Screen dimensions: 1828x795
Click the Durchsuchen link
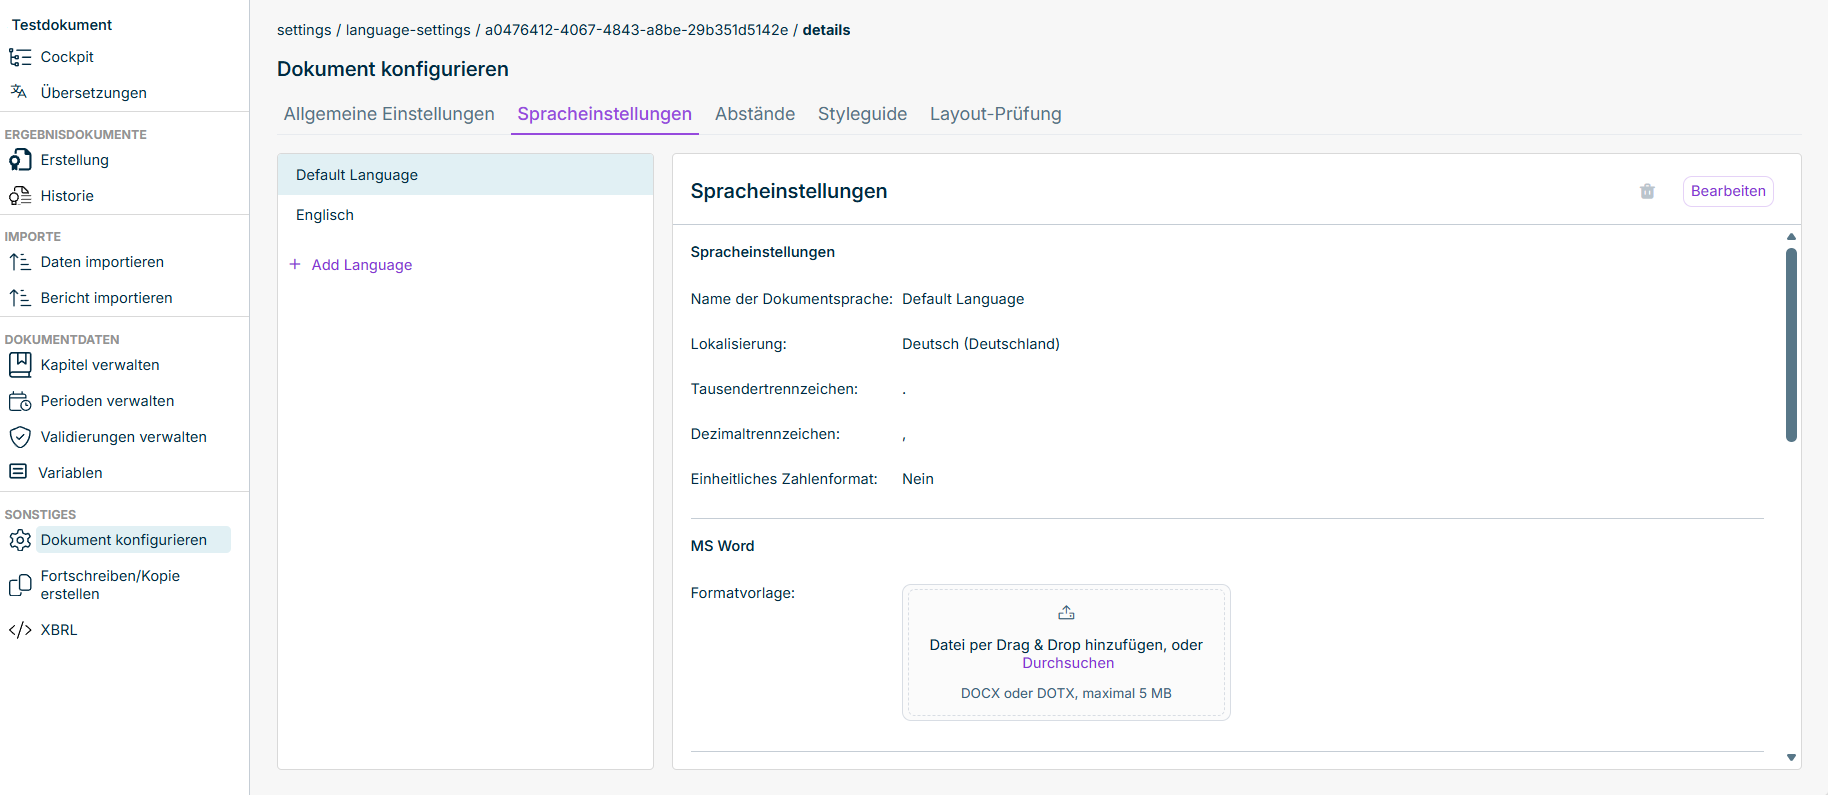[x=1068, y=663]
